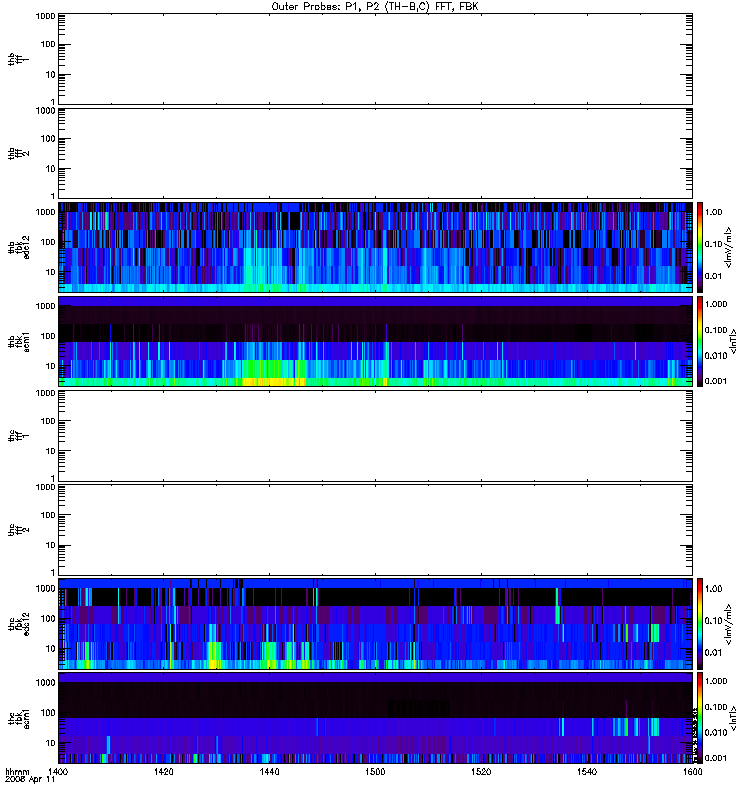The width and height of the screenshot is (750, 800).
Task: Click the empty thb fft 2 plot panel
Action: (376, 153)
